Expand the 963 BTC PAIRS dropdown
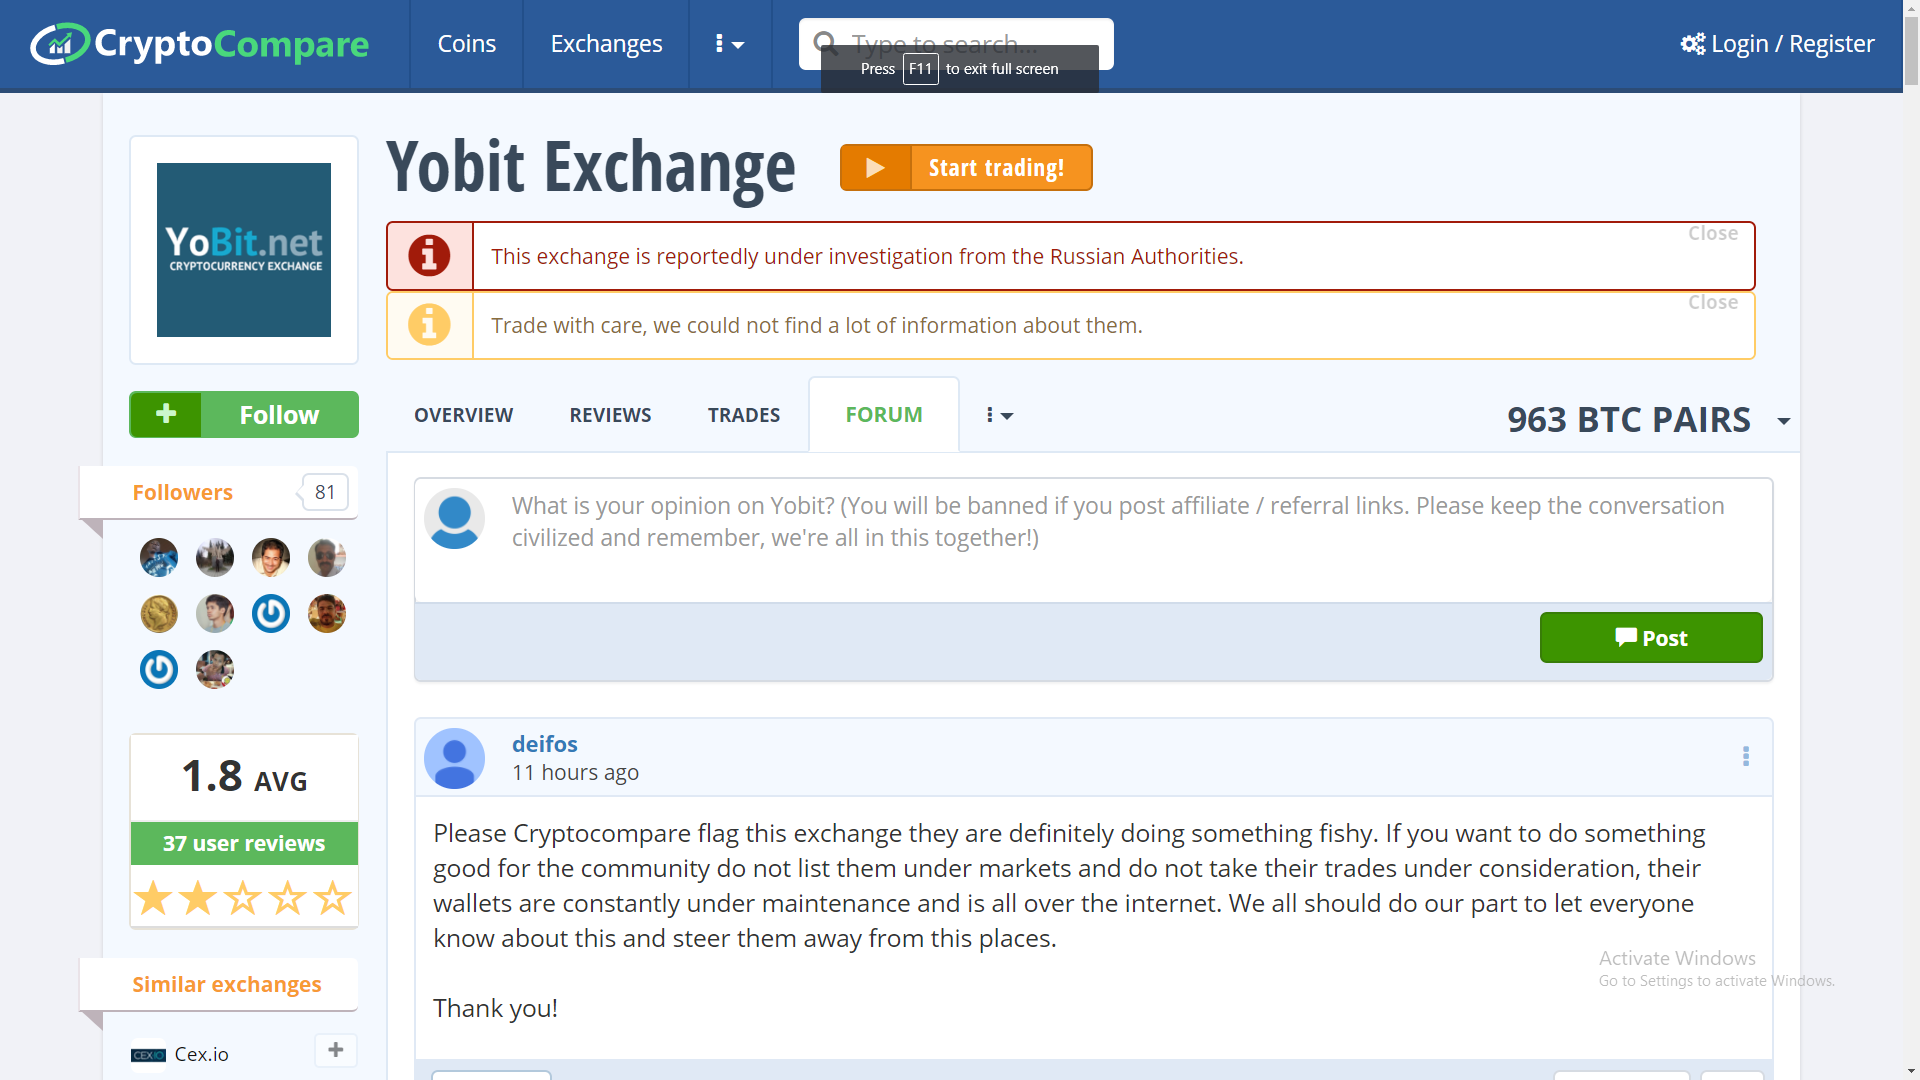The height and width of the screenshot is (1080, 1920). pos(1783,421)
